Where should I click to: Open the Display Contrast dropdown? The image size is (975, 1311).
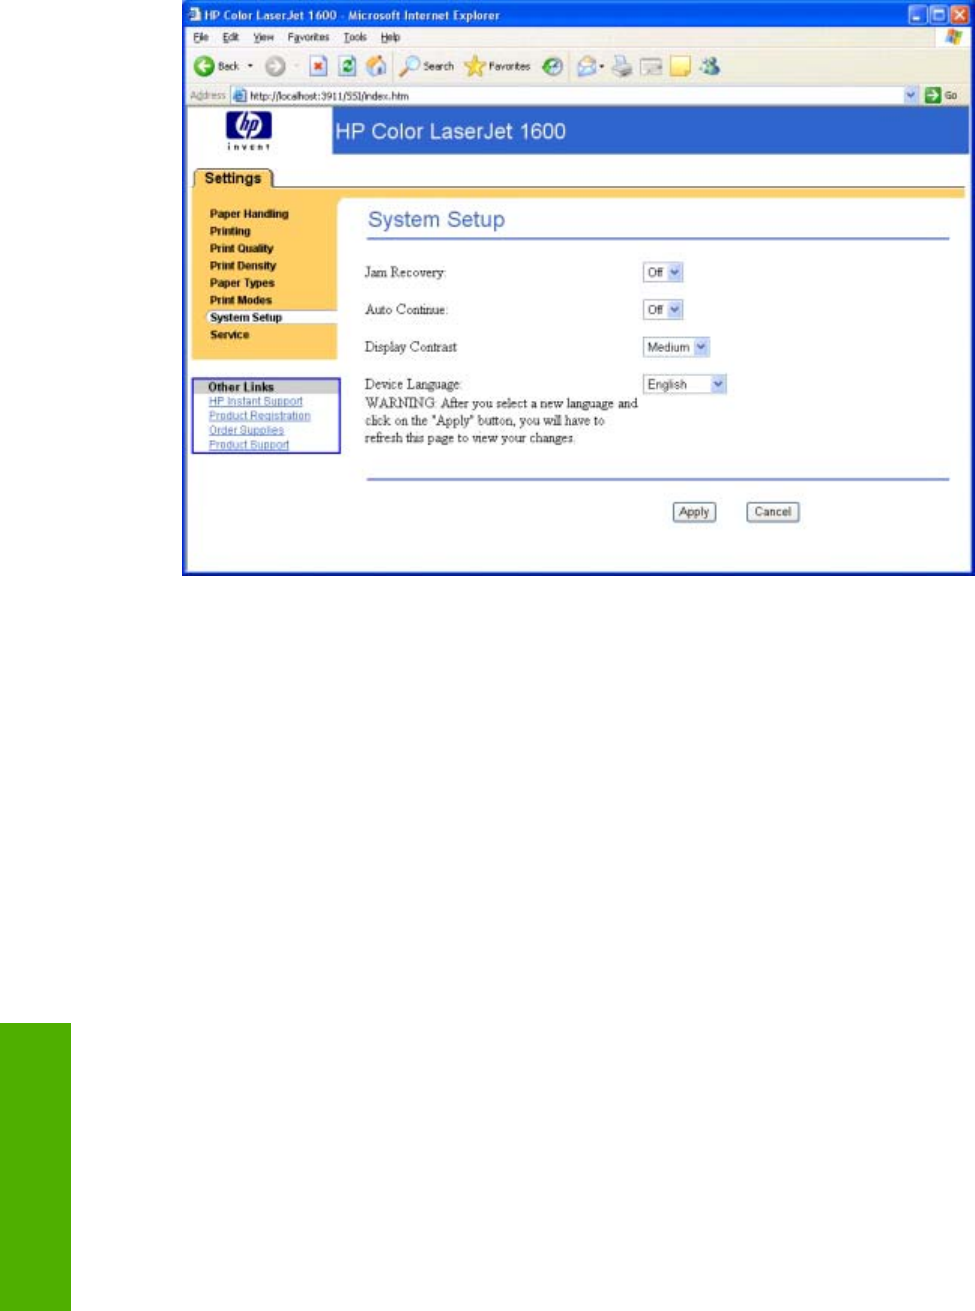[676, 347]
